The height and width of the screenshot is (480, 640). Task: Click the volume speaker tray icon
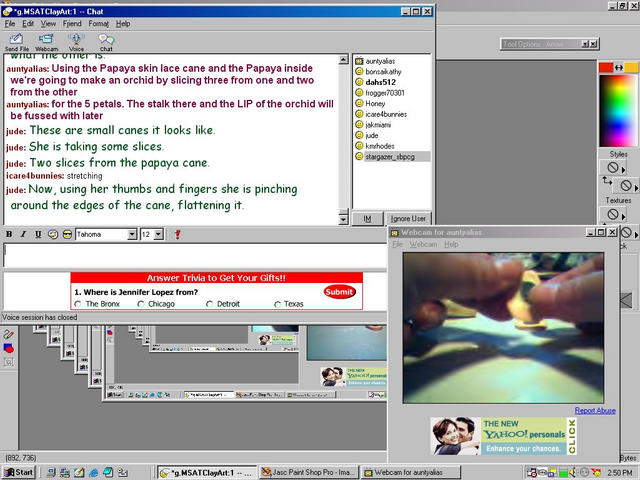click(573, 472)
